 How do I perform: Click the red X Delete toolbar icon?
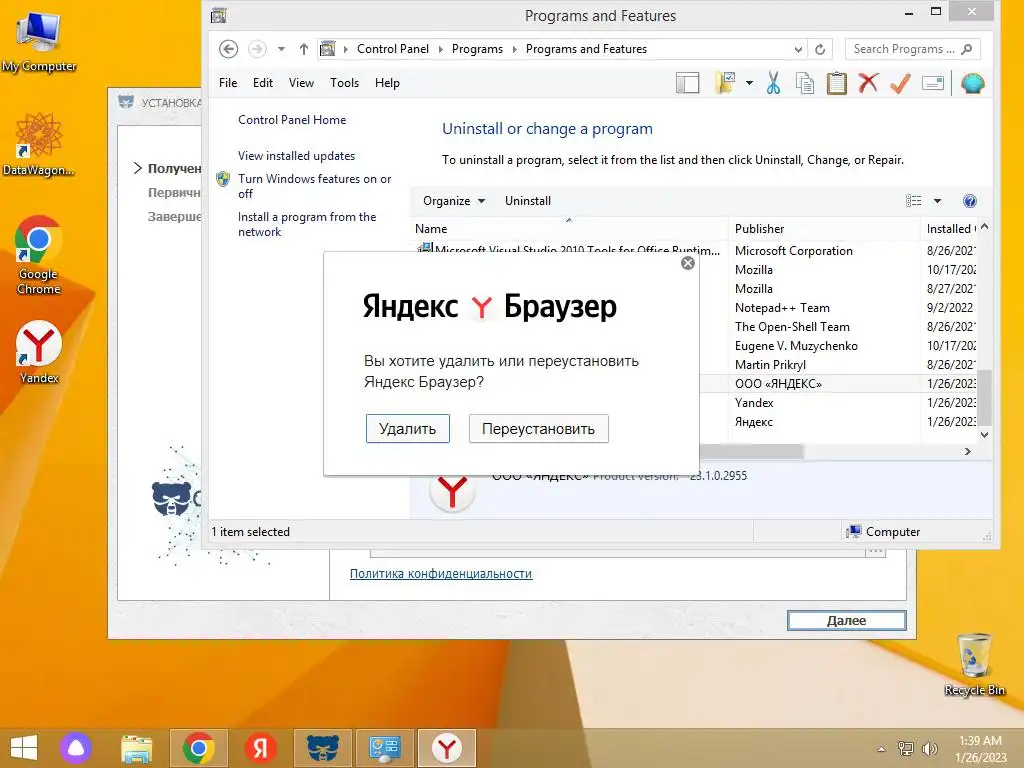868,83
